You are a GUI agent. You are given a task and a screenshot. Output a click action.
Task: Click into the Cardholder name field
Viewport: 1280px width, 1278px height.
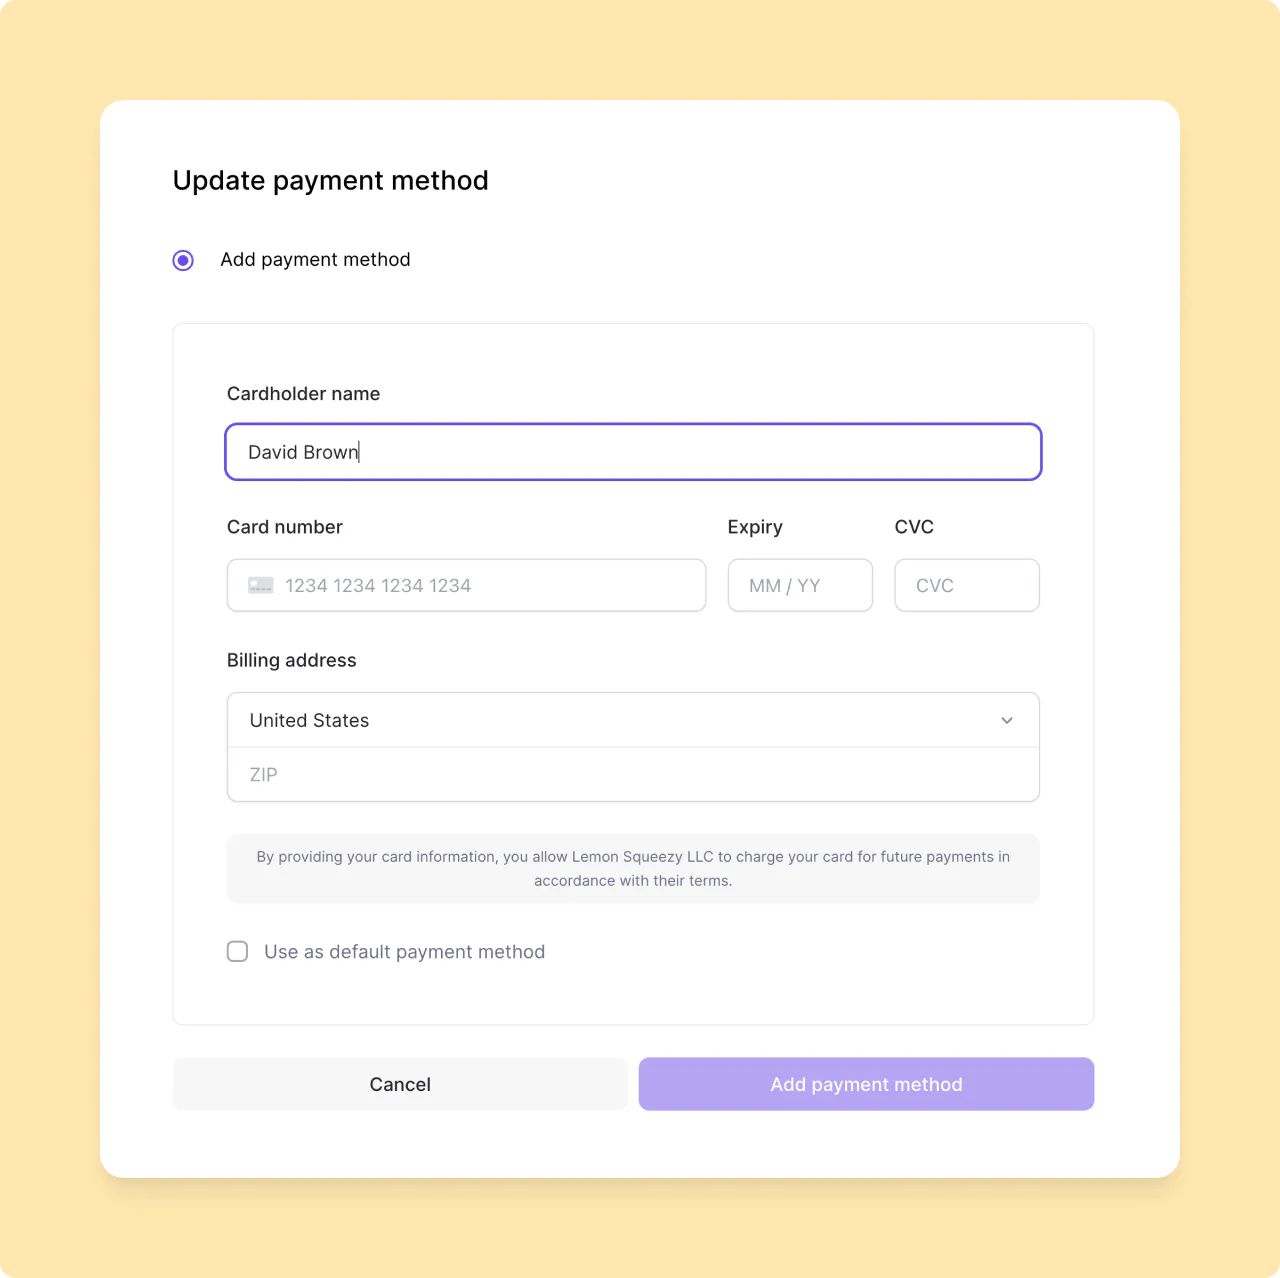tap(633, 452)
